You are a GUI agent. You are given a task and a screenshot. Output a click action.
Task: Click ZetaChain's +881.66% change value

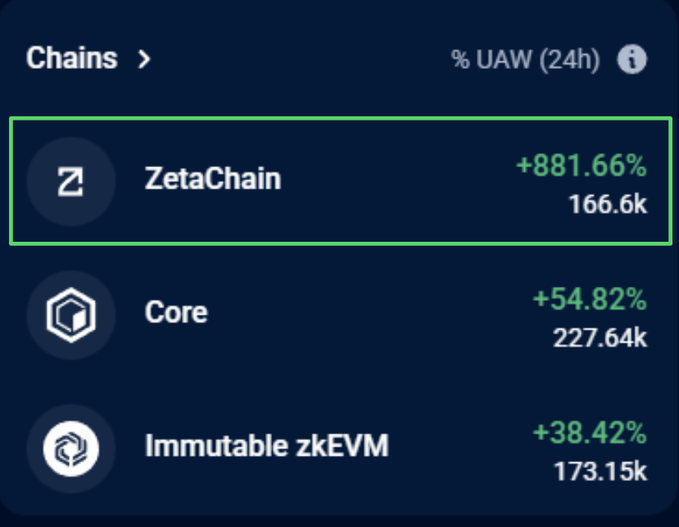(581, 166)
